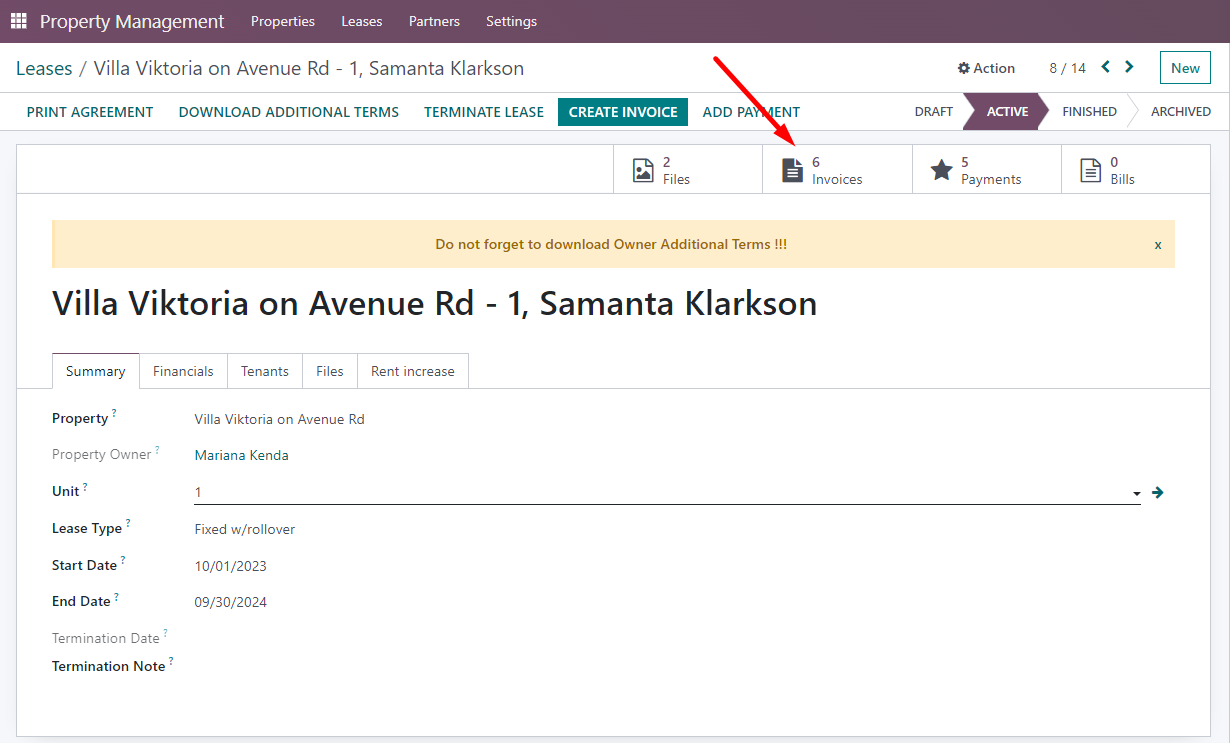Set status to Finished stage
1230x743 pixels.
pyautogui.click(x=1088, y=112)
